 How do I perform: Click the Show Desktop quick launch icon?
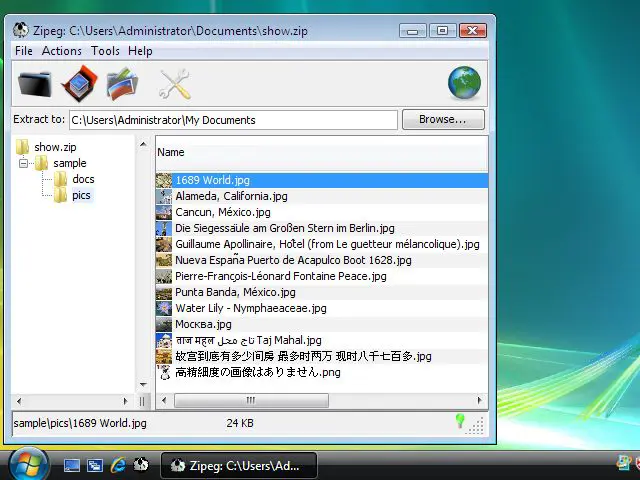(72, 465)
